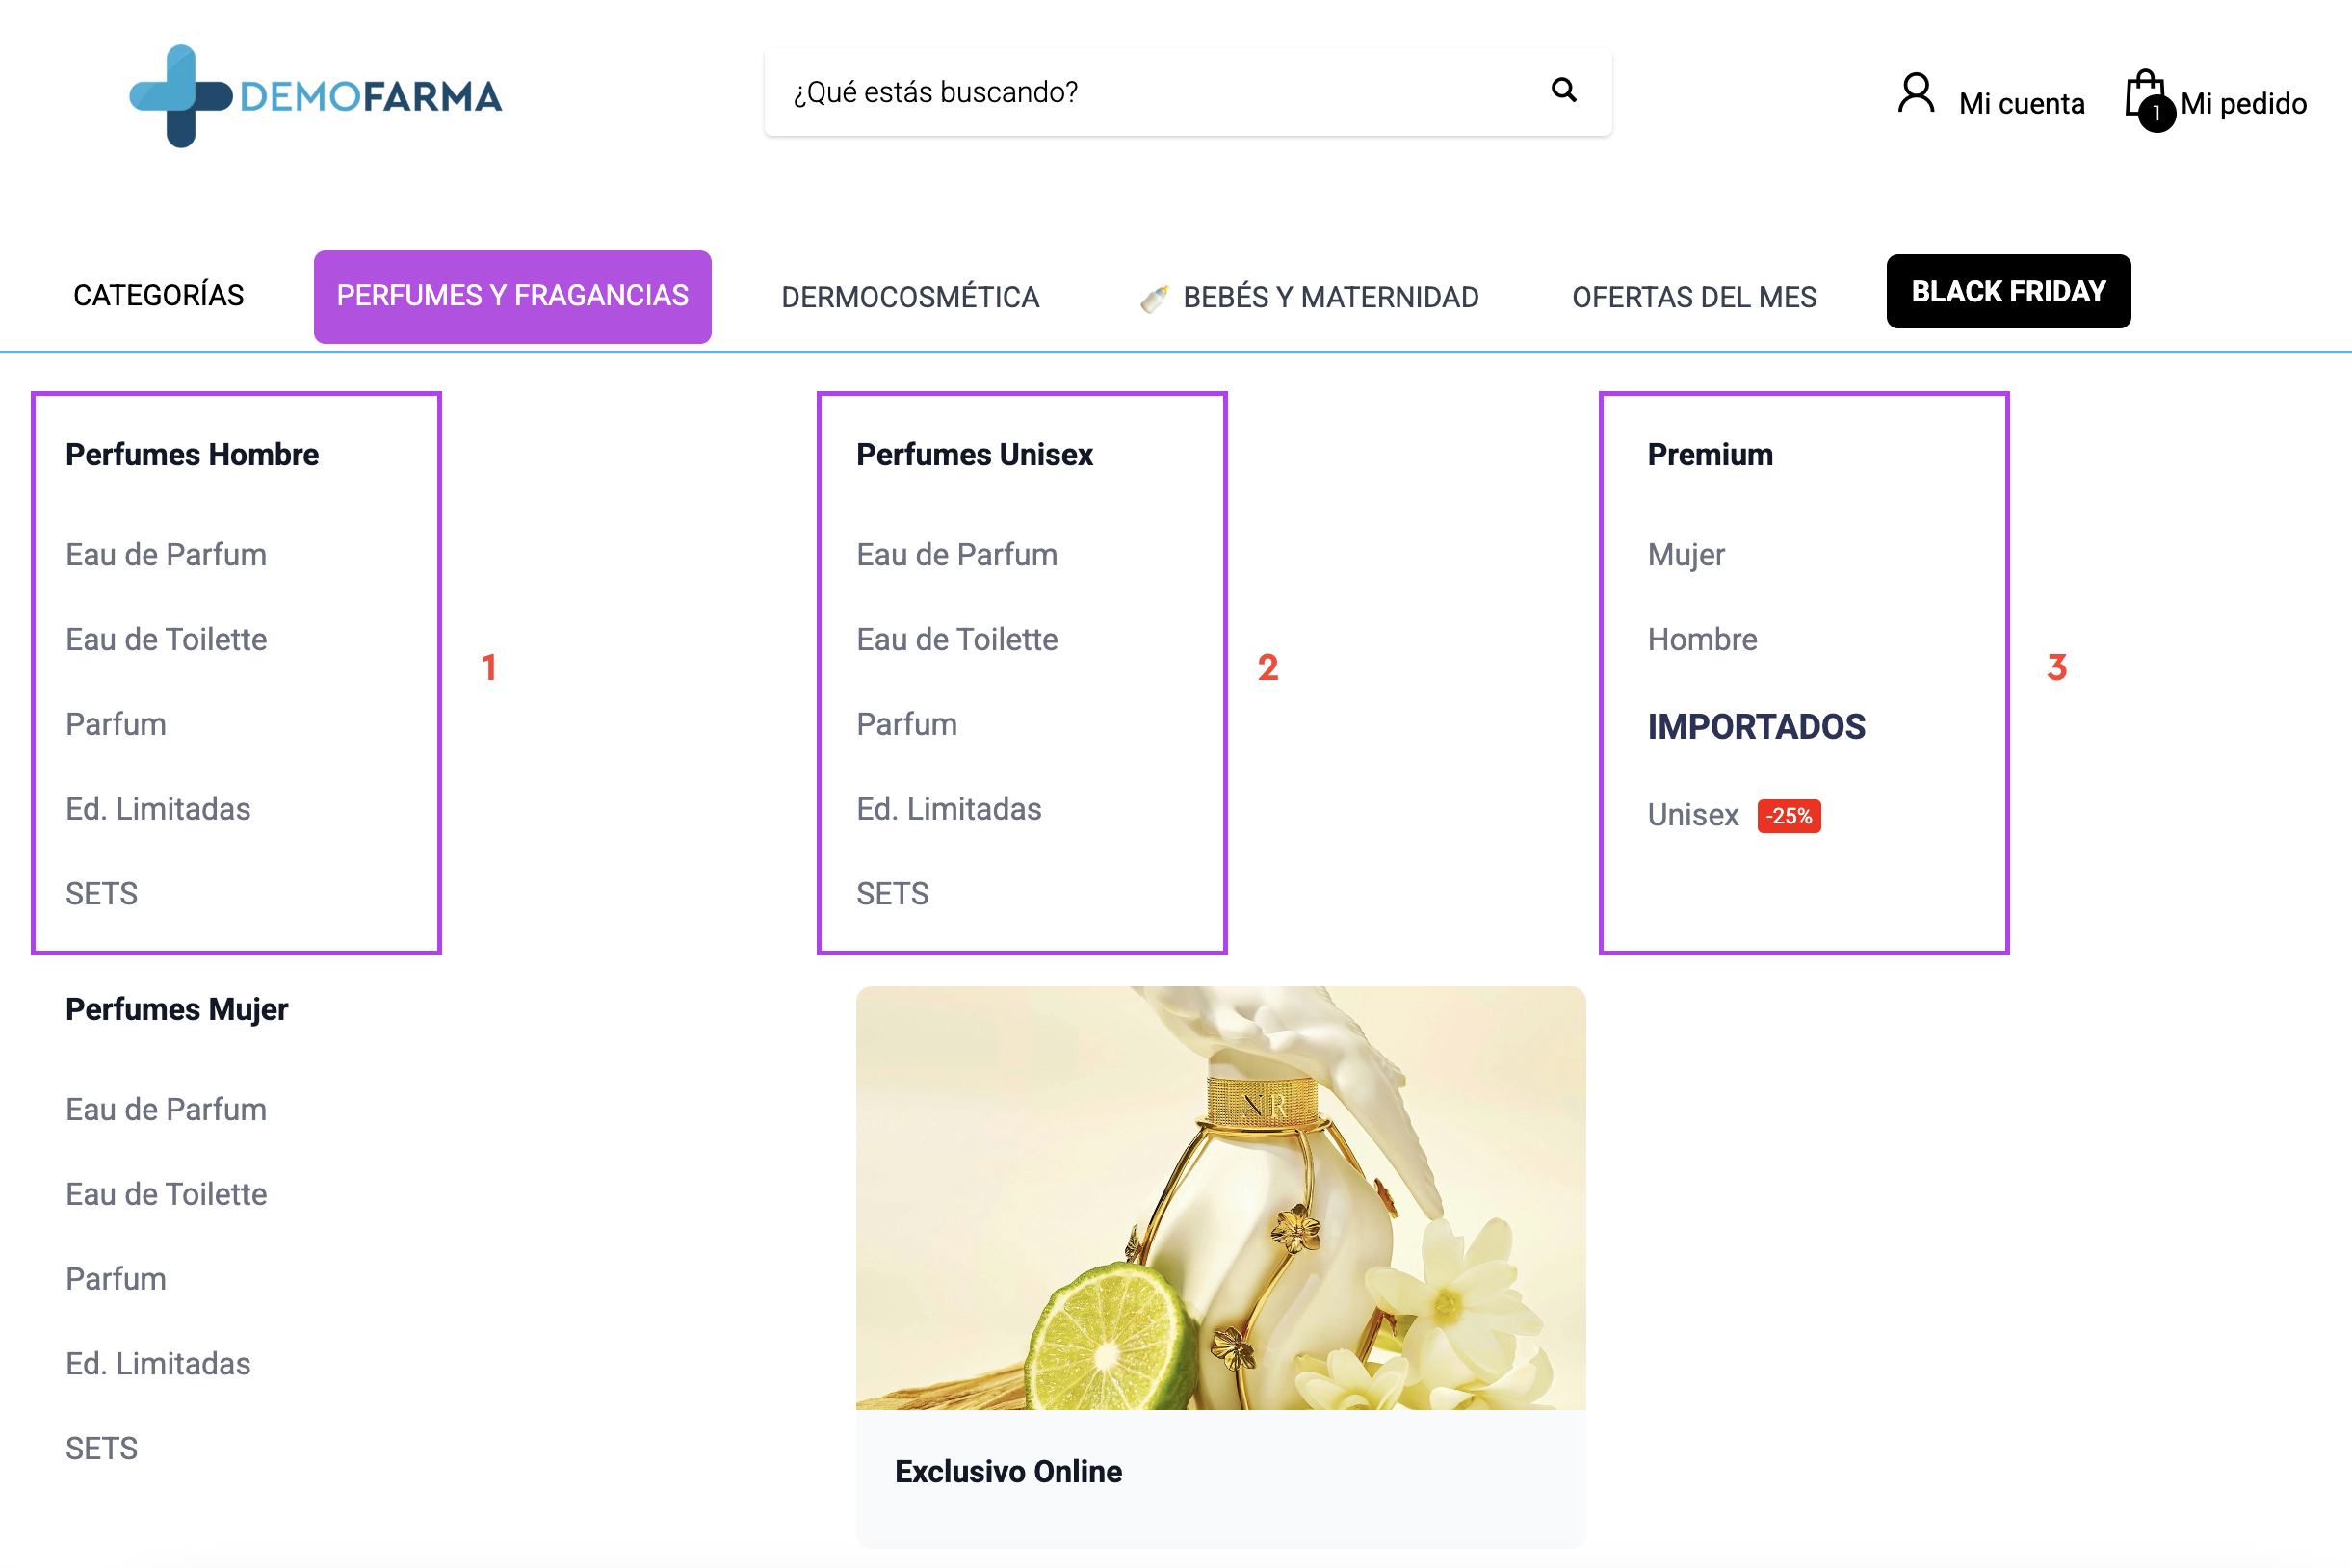2352x1568 pixels.
Task: Click the Mi pedido label
Action: click(2243, 104)
